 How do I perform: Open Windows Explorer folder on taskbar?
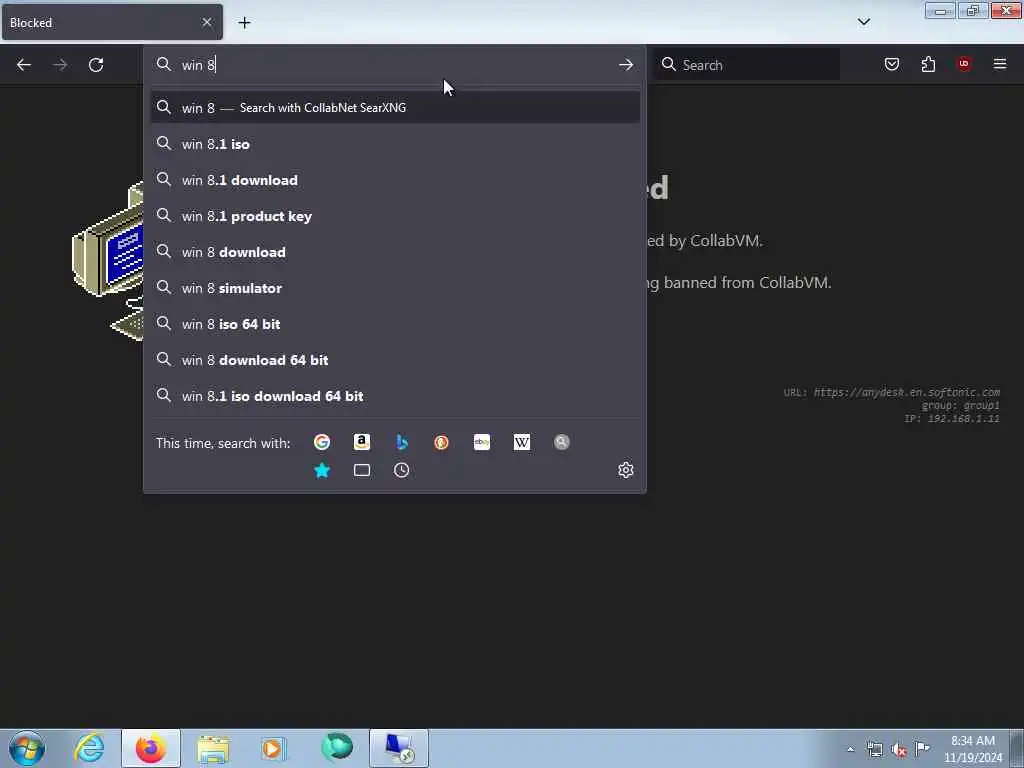pyautogui.click(x=213, y=748)
